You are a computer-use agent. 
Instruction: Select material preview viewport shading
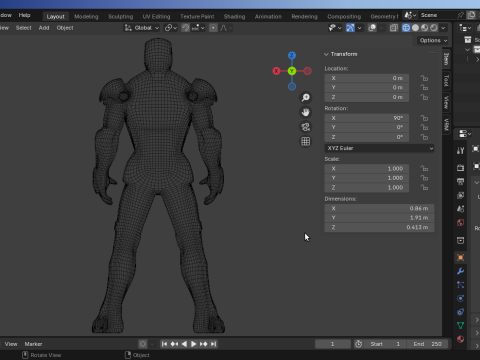pyautogui.click(x=424, y=28)
